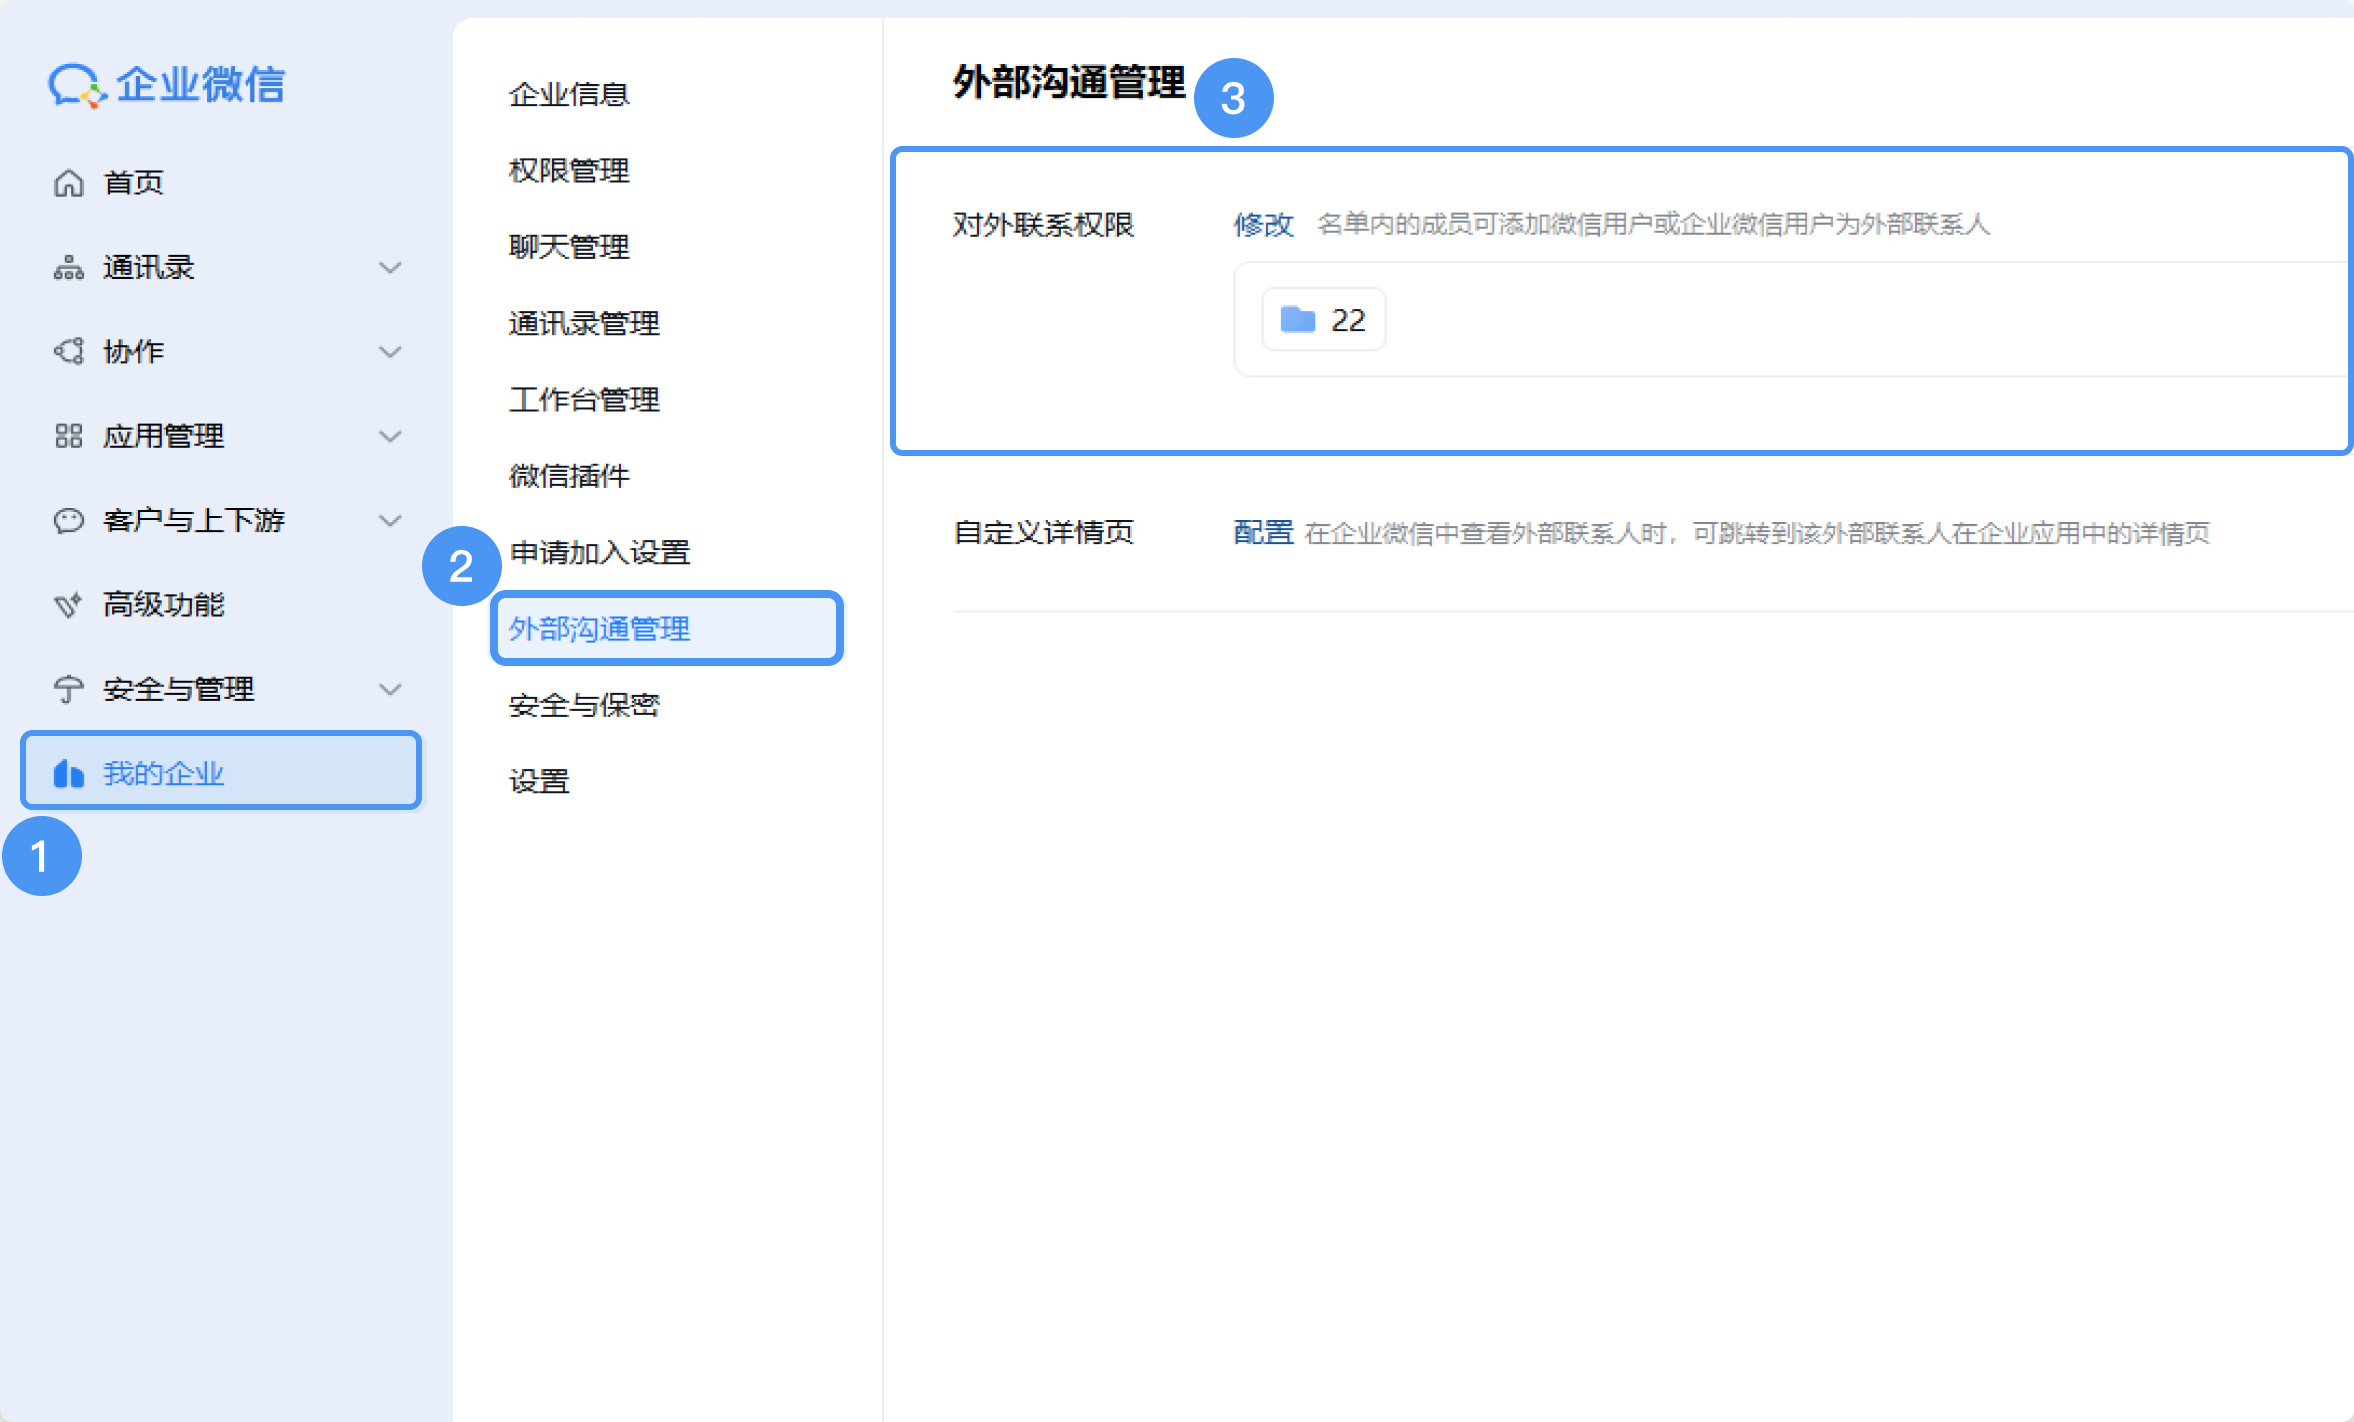This screenshot has height=1422, width=2354.
Task: Open 安全与保密 settings
Action: tap(584, 706)
